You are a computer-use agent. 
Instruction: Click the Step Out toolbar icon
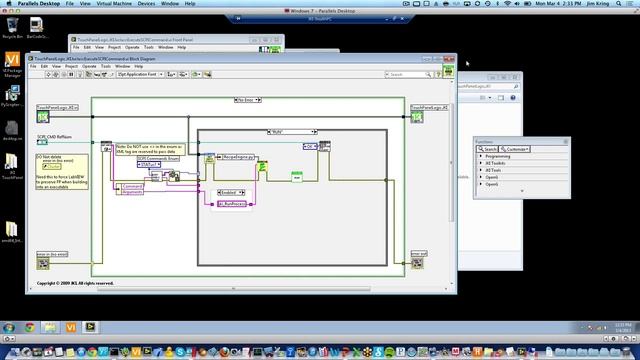pos(111,74)
